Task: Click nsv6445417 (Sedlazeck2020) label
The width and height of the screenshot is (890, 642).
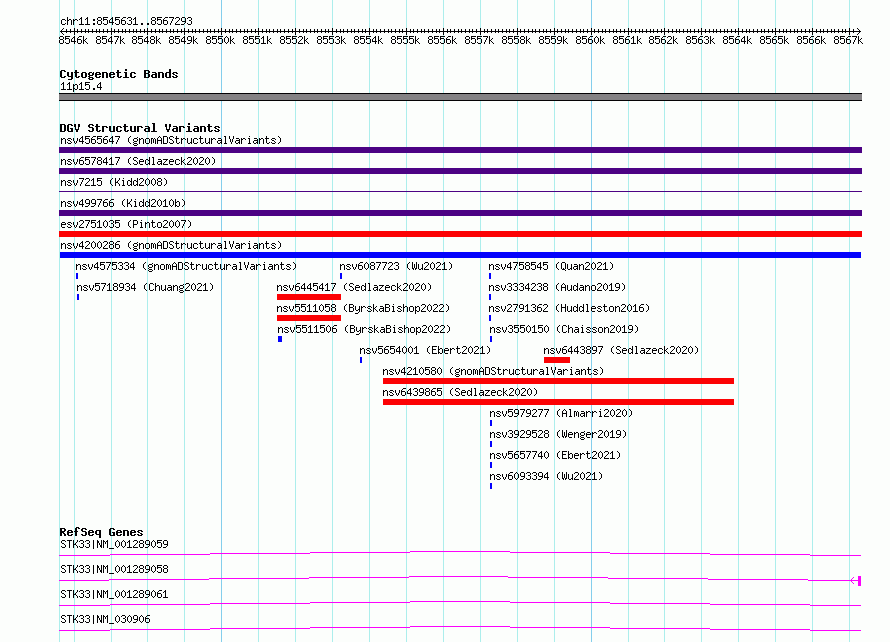Action: point(354,287)
